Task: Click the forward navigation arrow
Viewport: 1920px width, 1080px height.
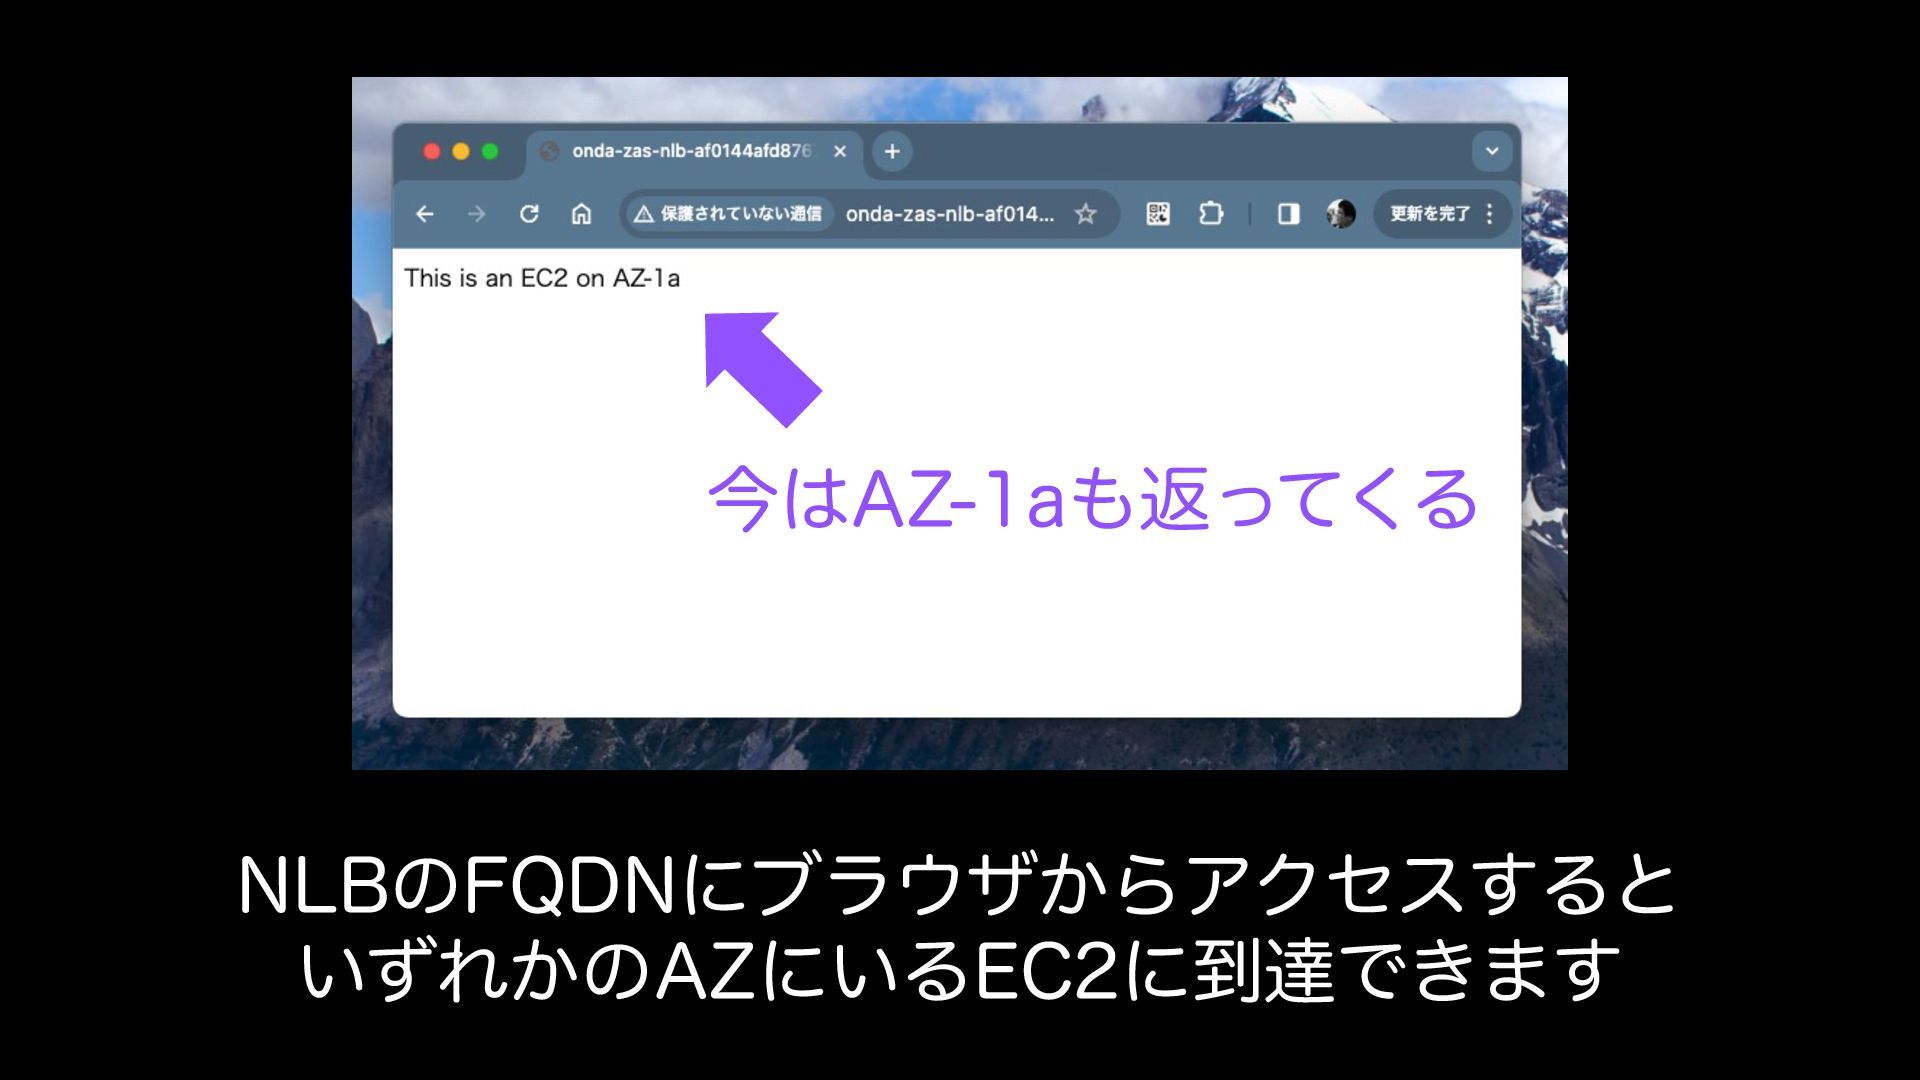Action: pyautogui.click(x=477, y=214)
